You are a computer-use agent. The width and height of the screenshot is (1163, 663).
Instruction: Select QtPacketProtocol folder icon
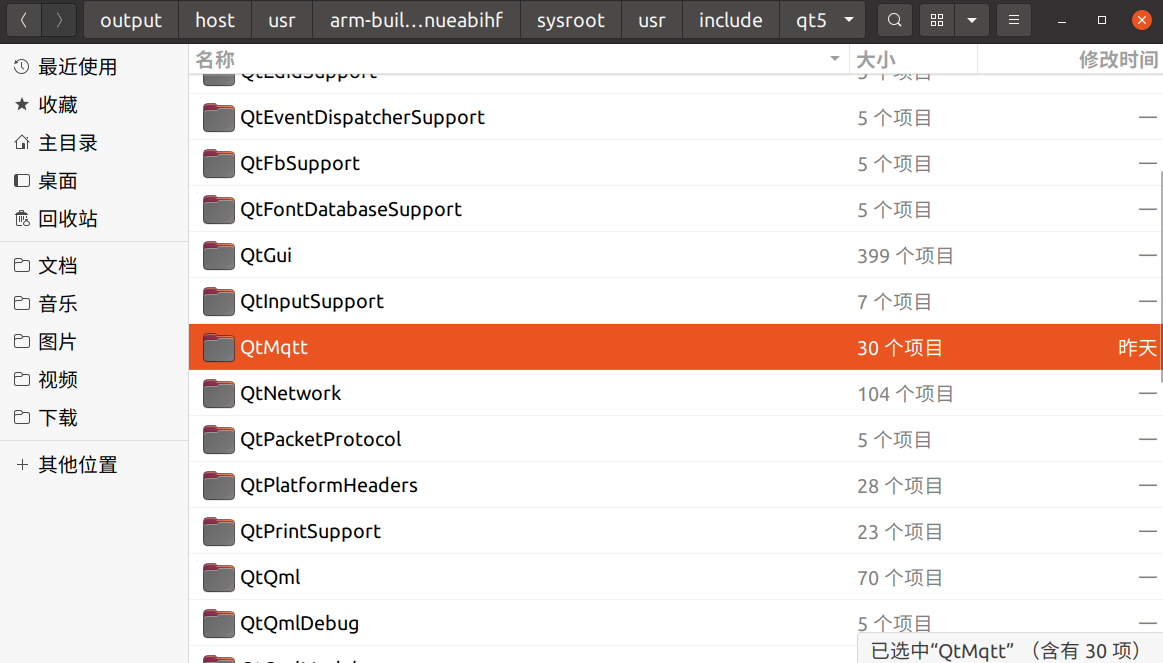[219, 439]
